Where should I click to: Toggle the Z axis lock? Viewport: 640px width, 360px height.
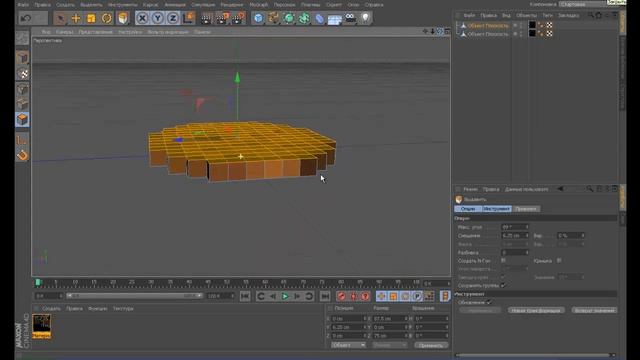click(x=173, y=18)
